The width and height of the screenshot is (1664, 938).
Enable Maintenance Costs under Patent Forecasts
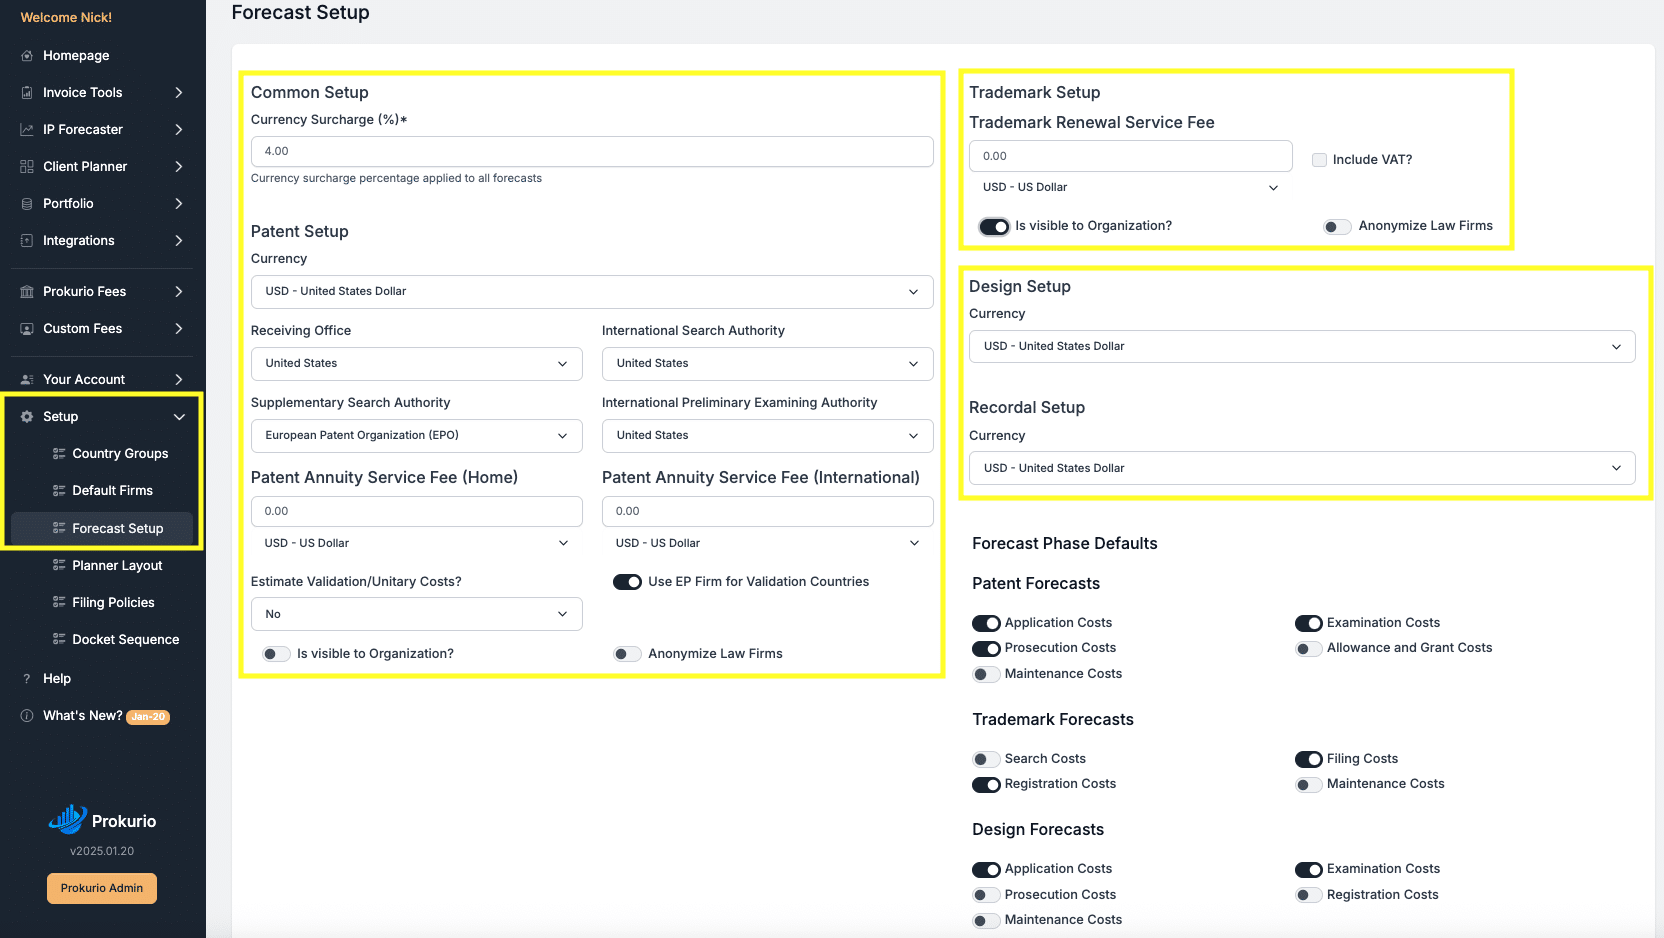click(986, 674)
